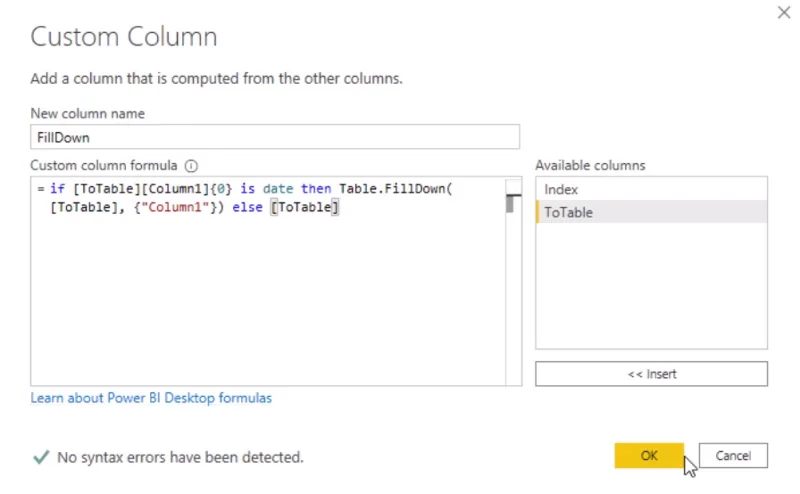The width and height of the screenshot is (800, 494).
Task: Select Index in Available columns
Action: (651, 189)
